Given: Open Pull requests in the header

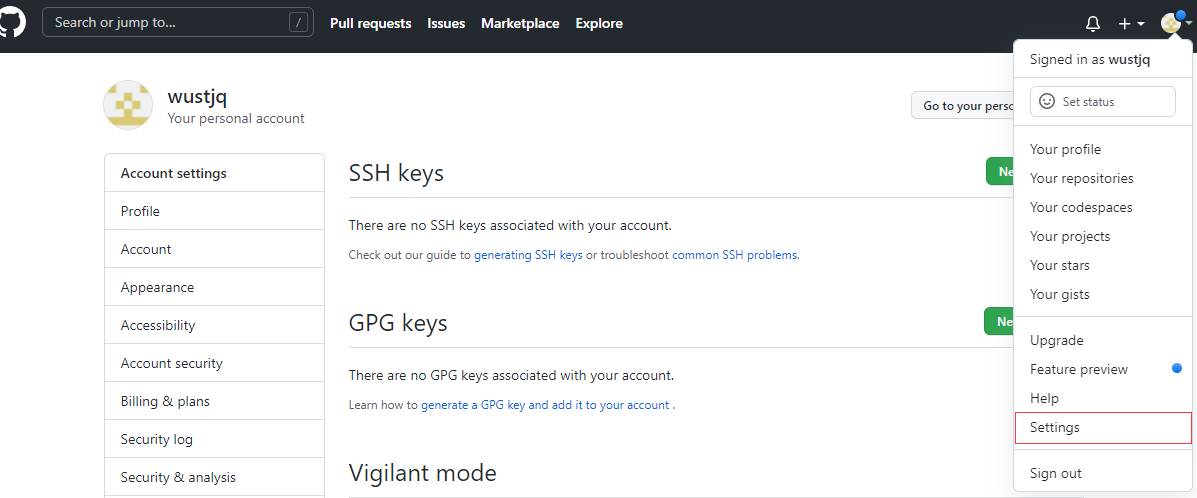Looking at the screenshot, I should 370,23.
